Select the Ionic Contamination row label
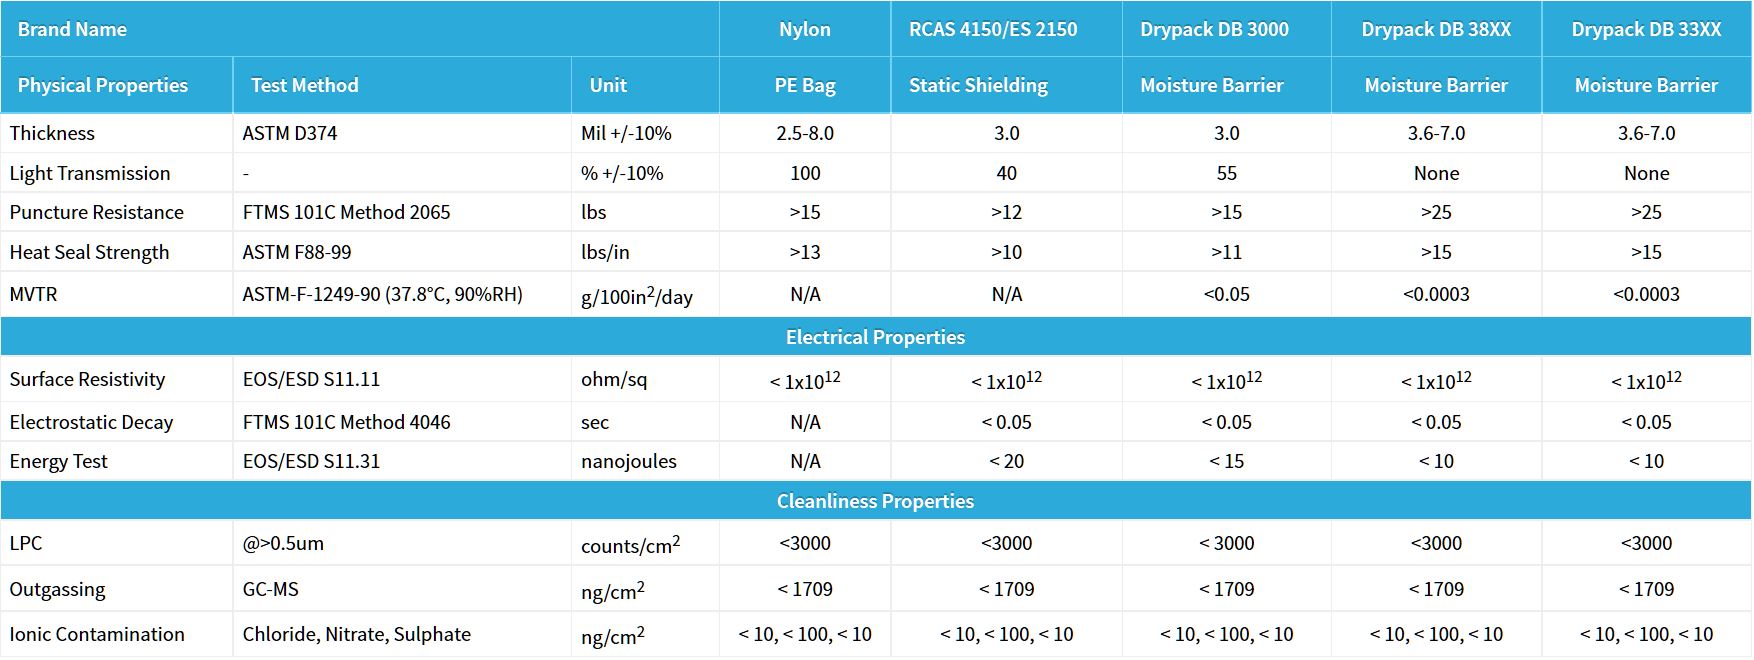1754x660 pixels. pos(97,634)
